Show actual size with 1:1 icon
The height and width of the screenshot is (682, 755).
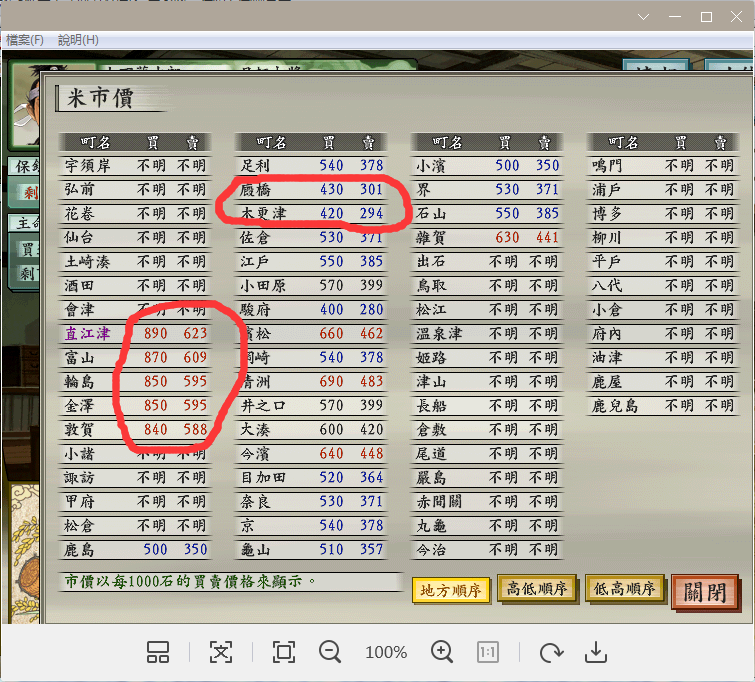point(488,652)
